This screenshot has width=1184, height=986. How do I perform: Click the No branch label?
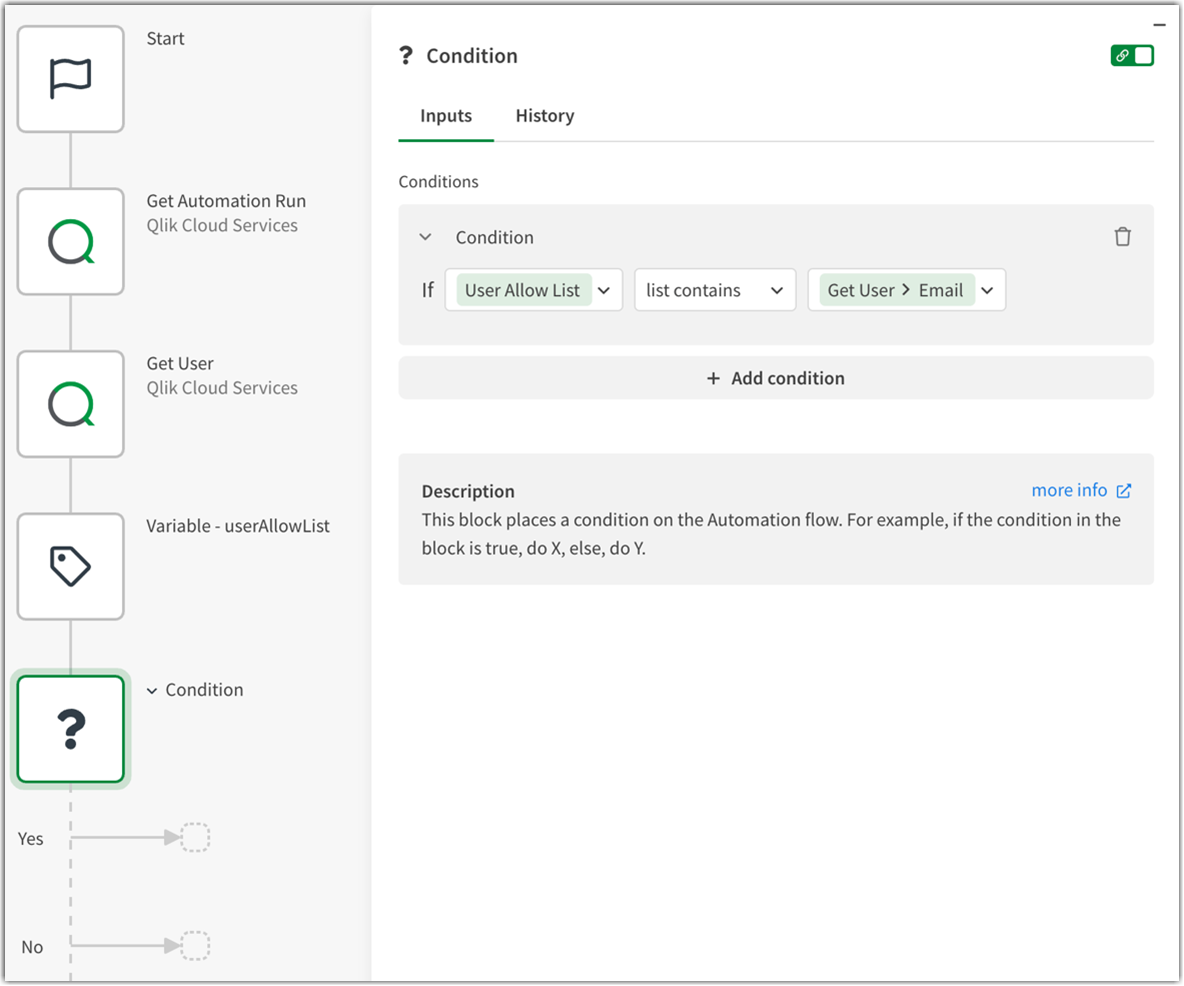(32, 947)
